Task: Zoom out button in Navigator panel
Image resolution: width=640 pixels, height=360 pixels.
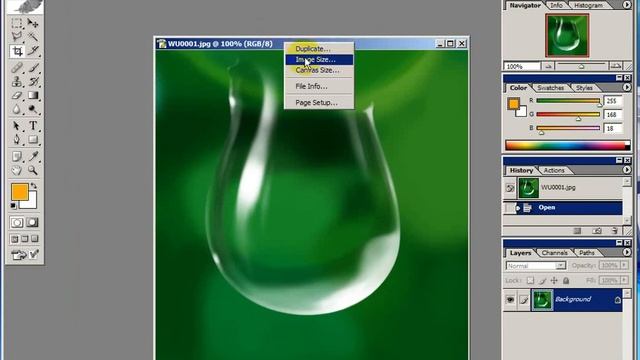Action: point(548,66)
